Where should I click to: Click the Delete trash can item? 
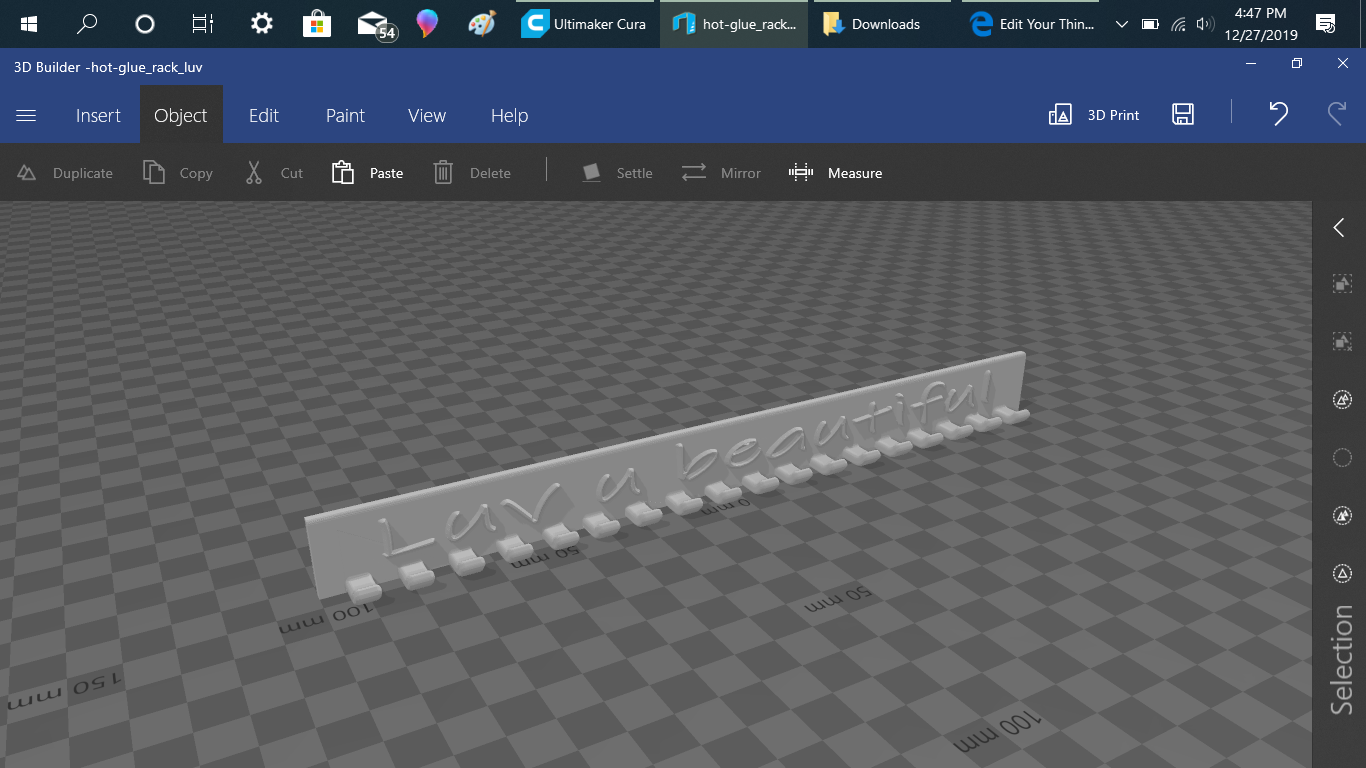pyautogui.click(x=472, y=173)
